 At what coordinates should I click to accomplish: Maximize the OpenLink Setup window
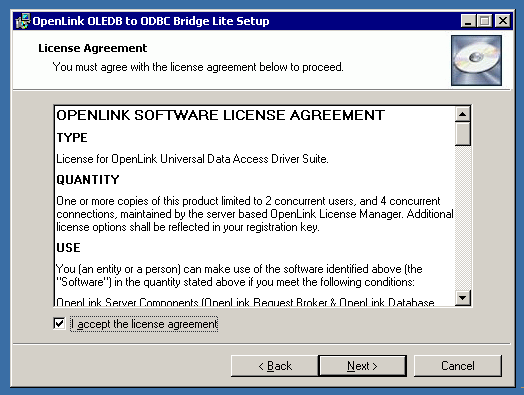[x=484, y=21]
